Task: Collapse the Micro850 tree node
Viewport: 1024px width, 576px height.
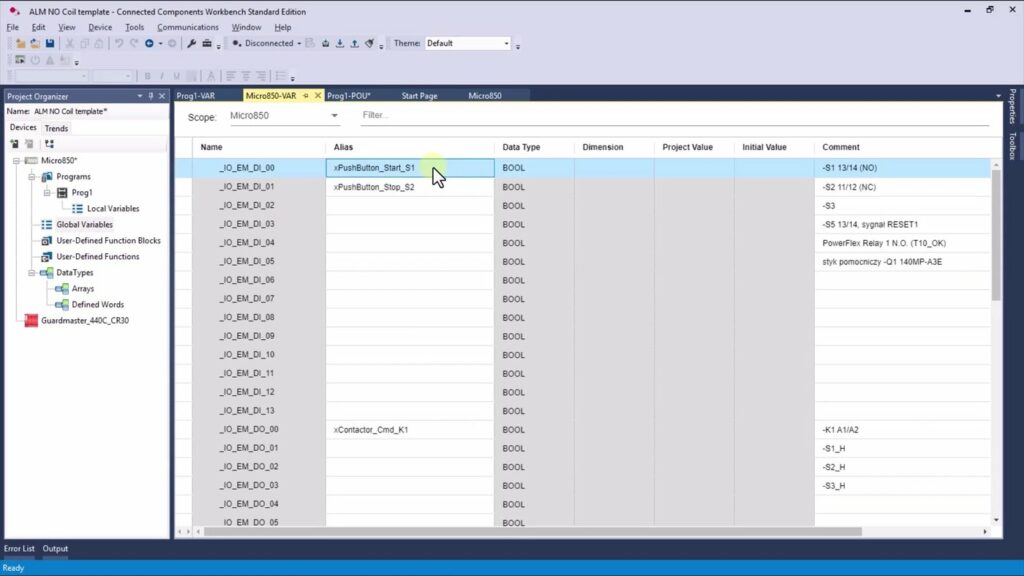Action: (16, 161)
